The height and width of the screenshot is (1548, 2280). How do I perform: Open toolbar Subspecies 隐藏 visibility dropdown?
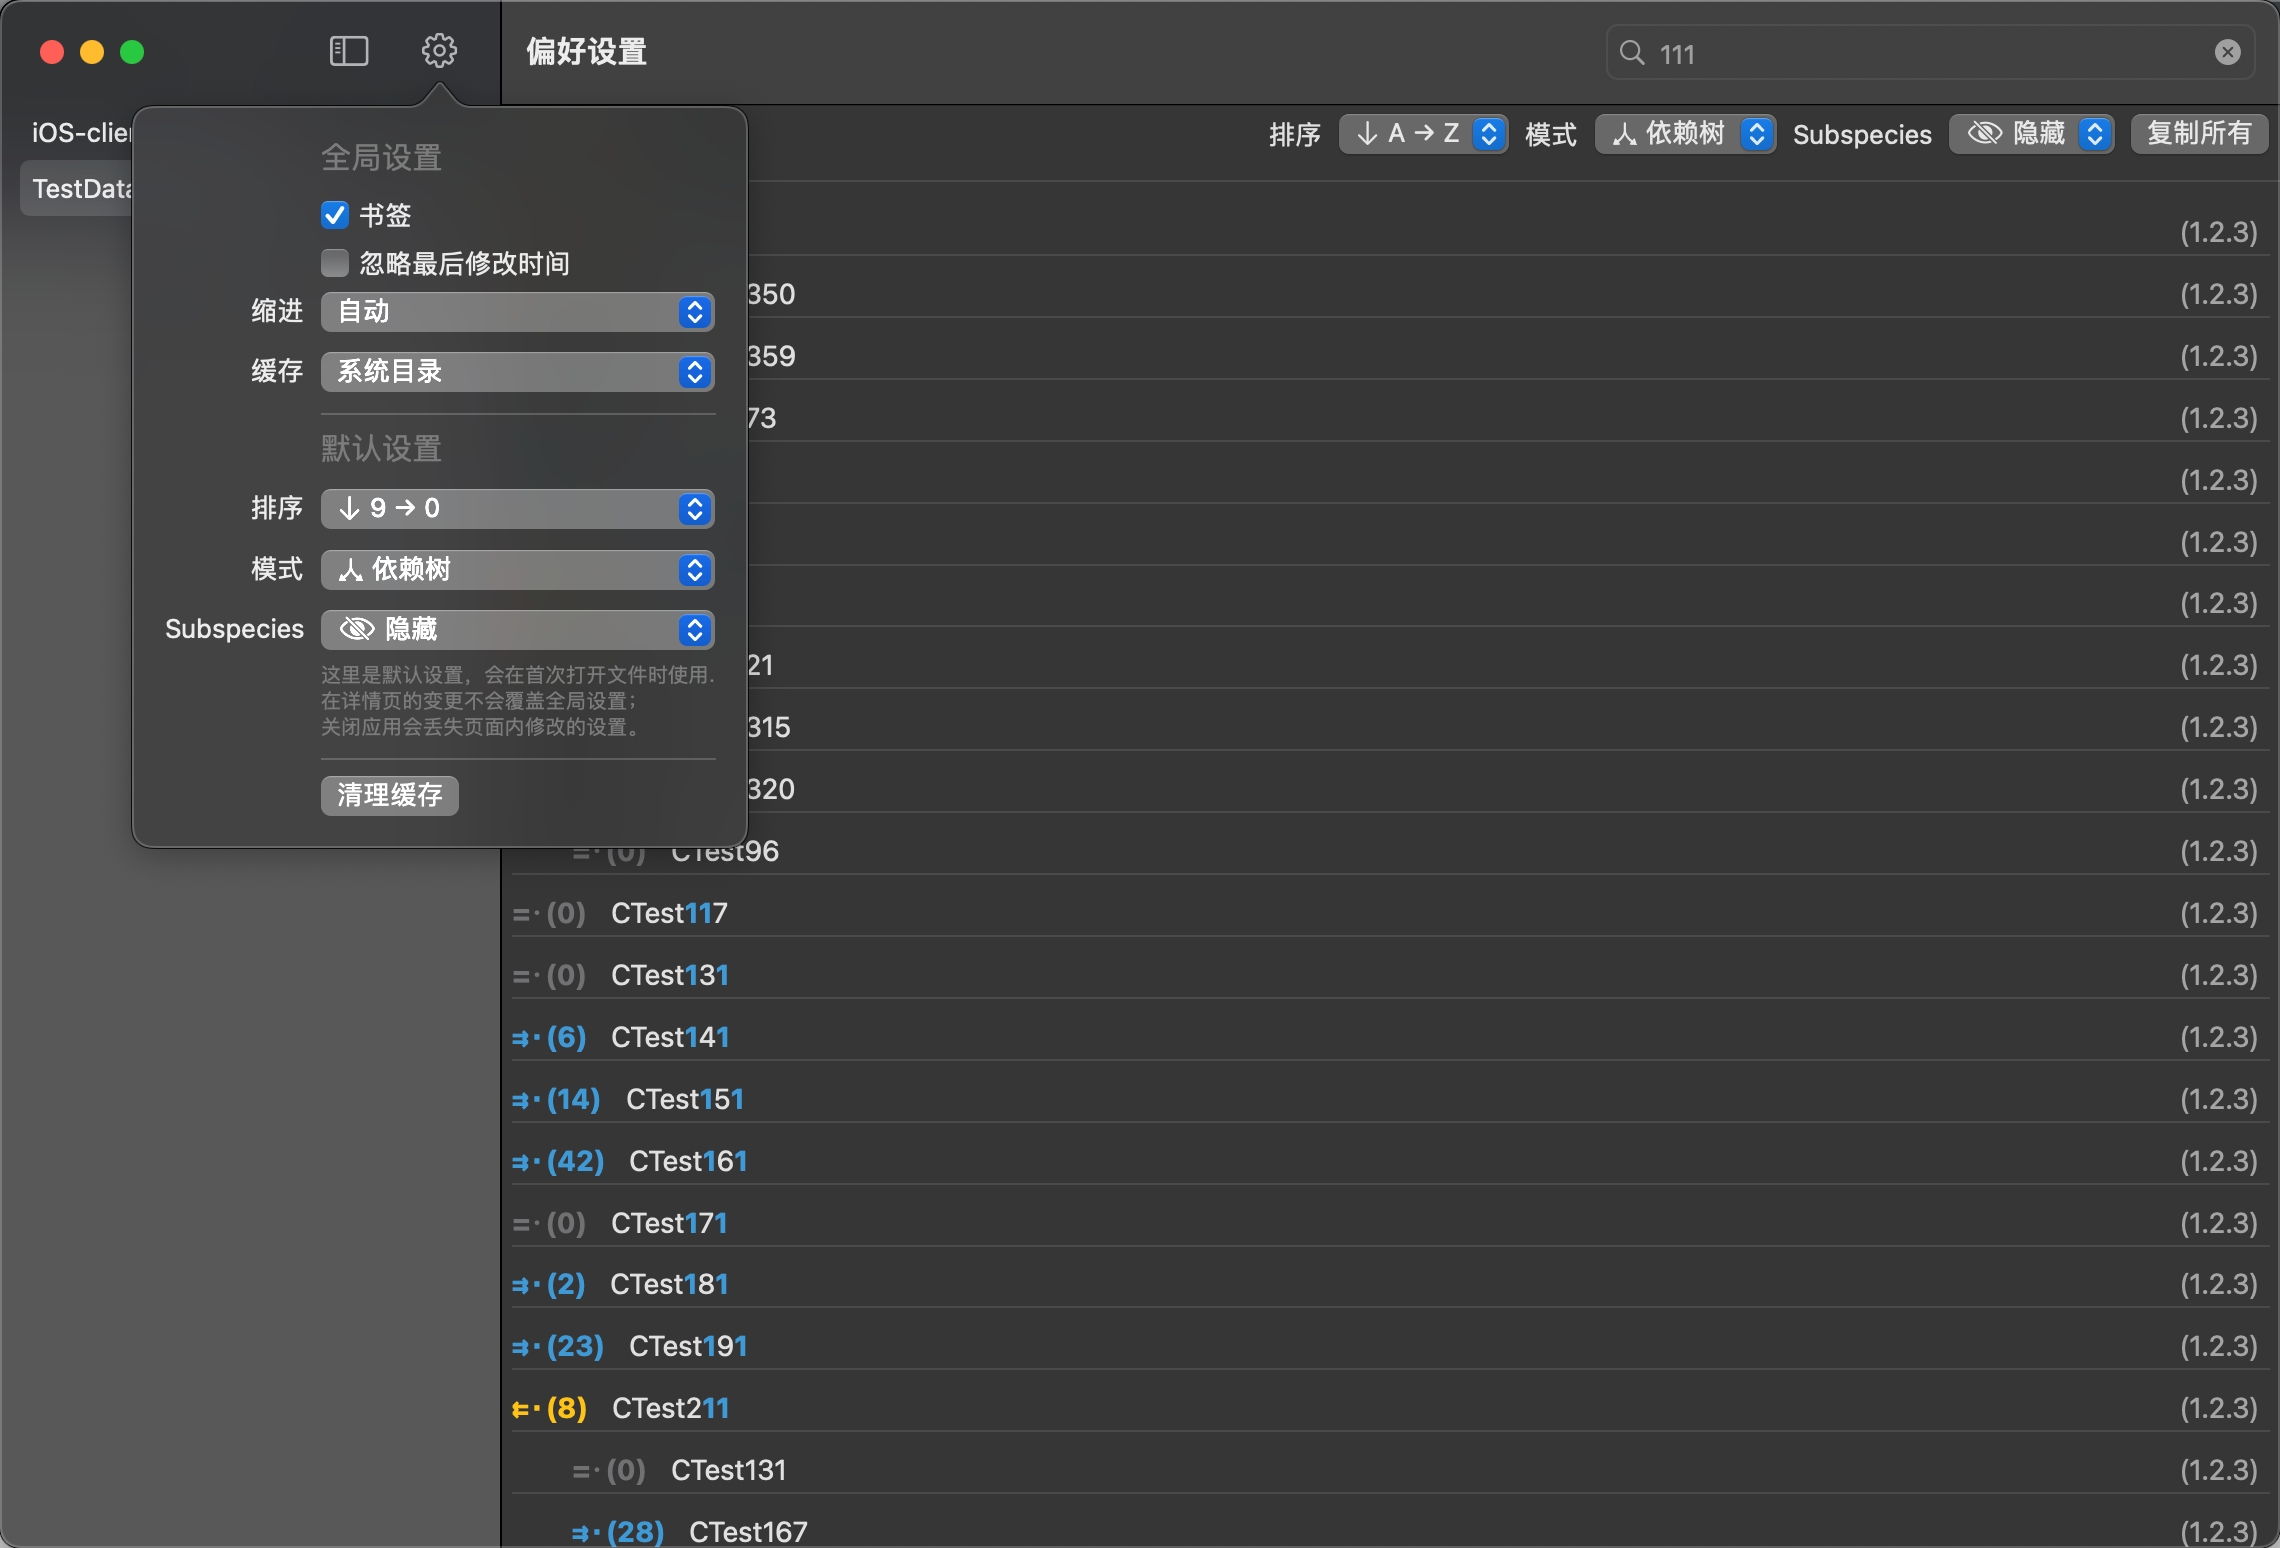click(x=2030, y=134)
